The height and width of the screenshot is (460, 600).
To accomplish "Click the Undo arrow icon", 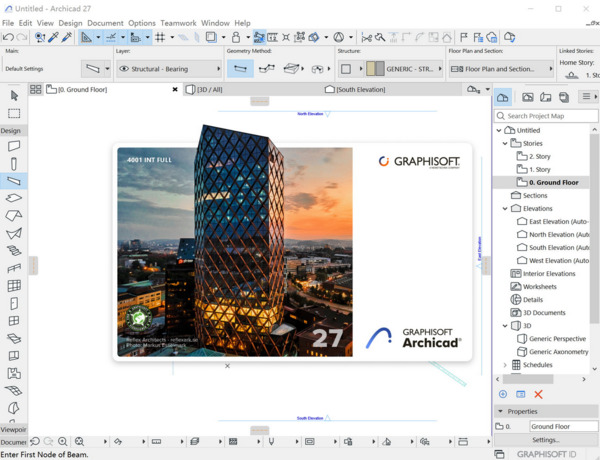I will click(x=8, y=37).
